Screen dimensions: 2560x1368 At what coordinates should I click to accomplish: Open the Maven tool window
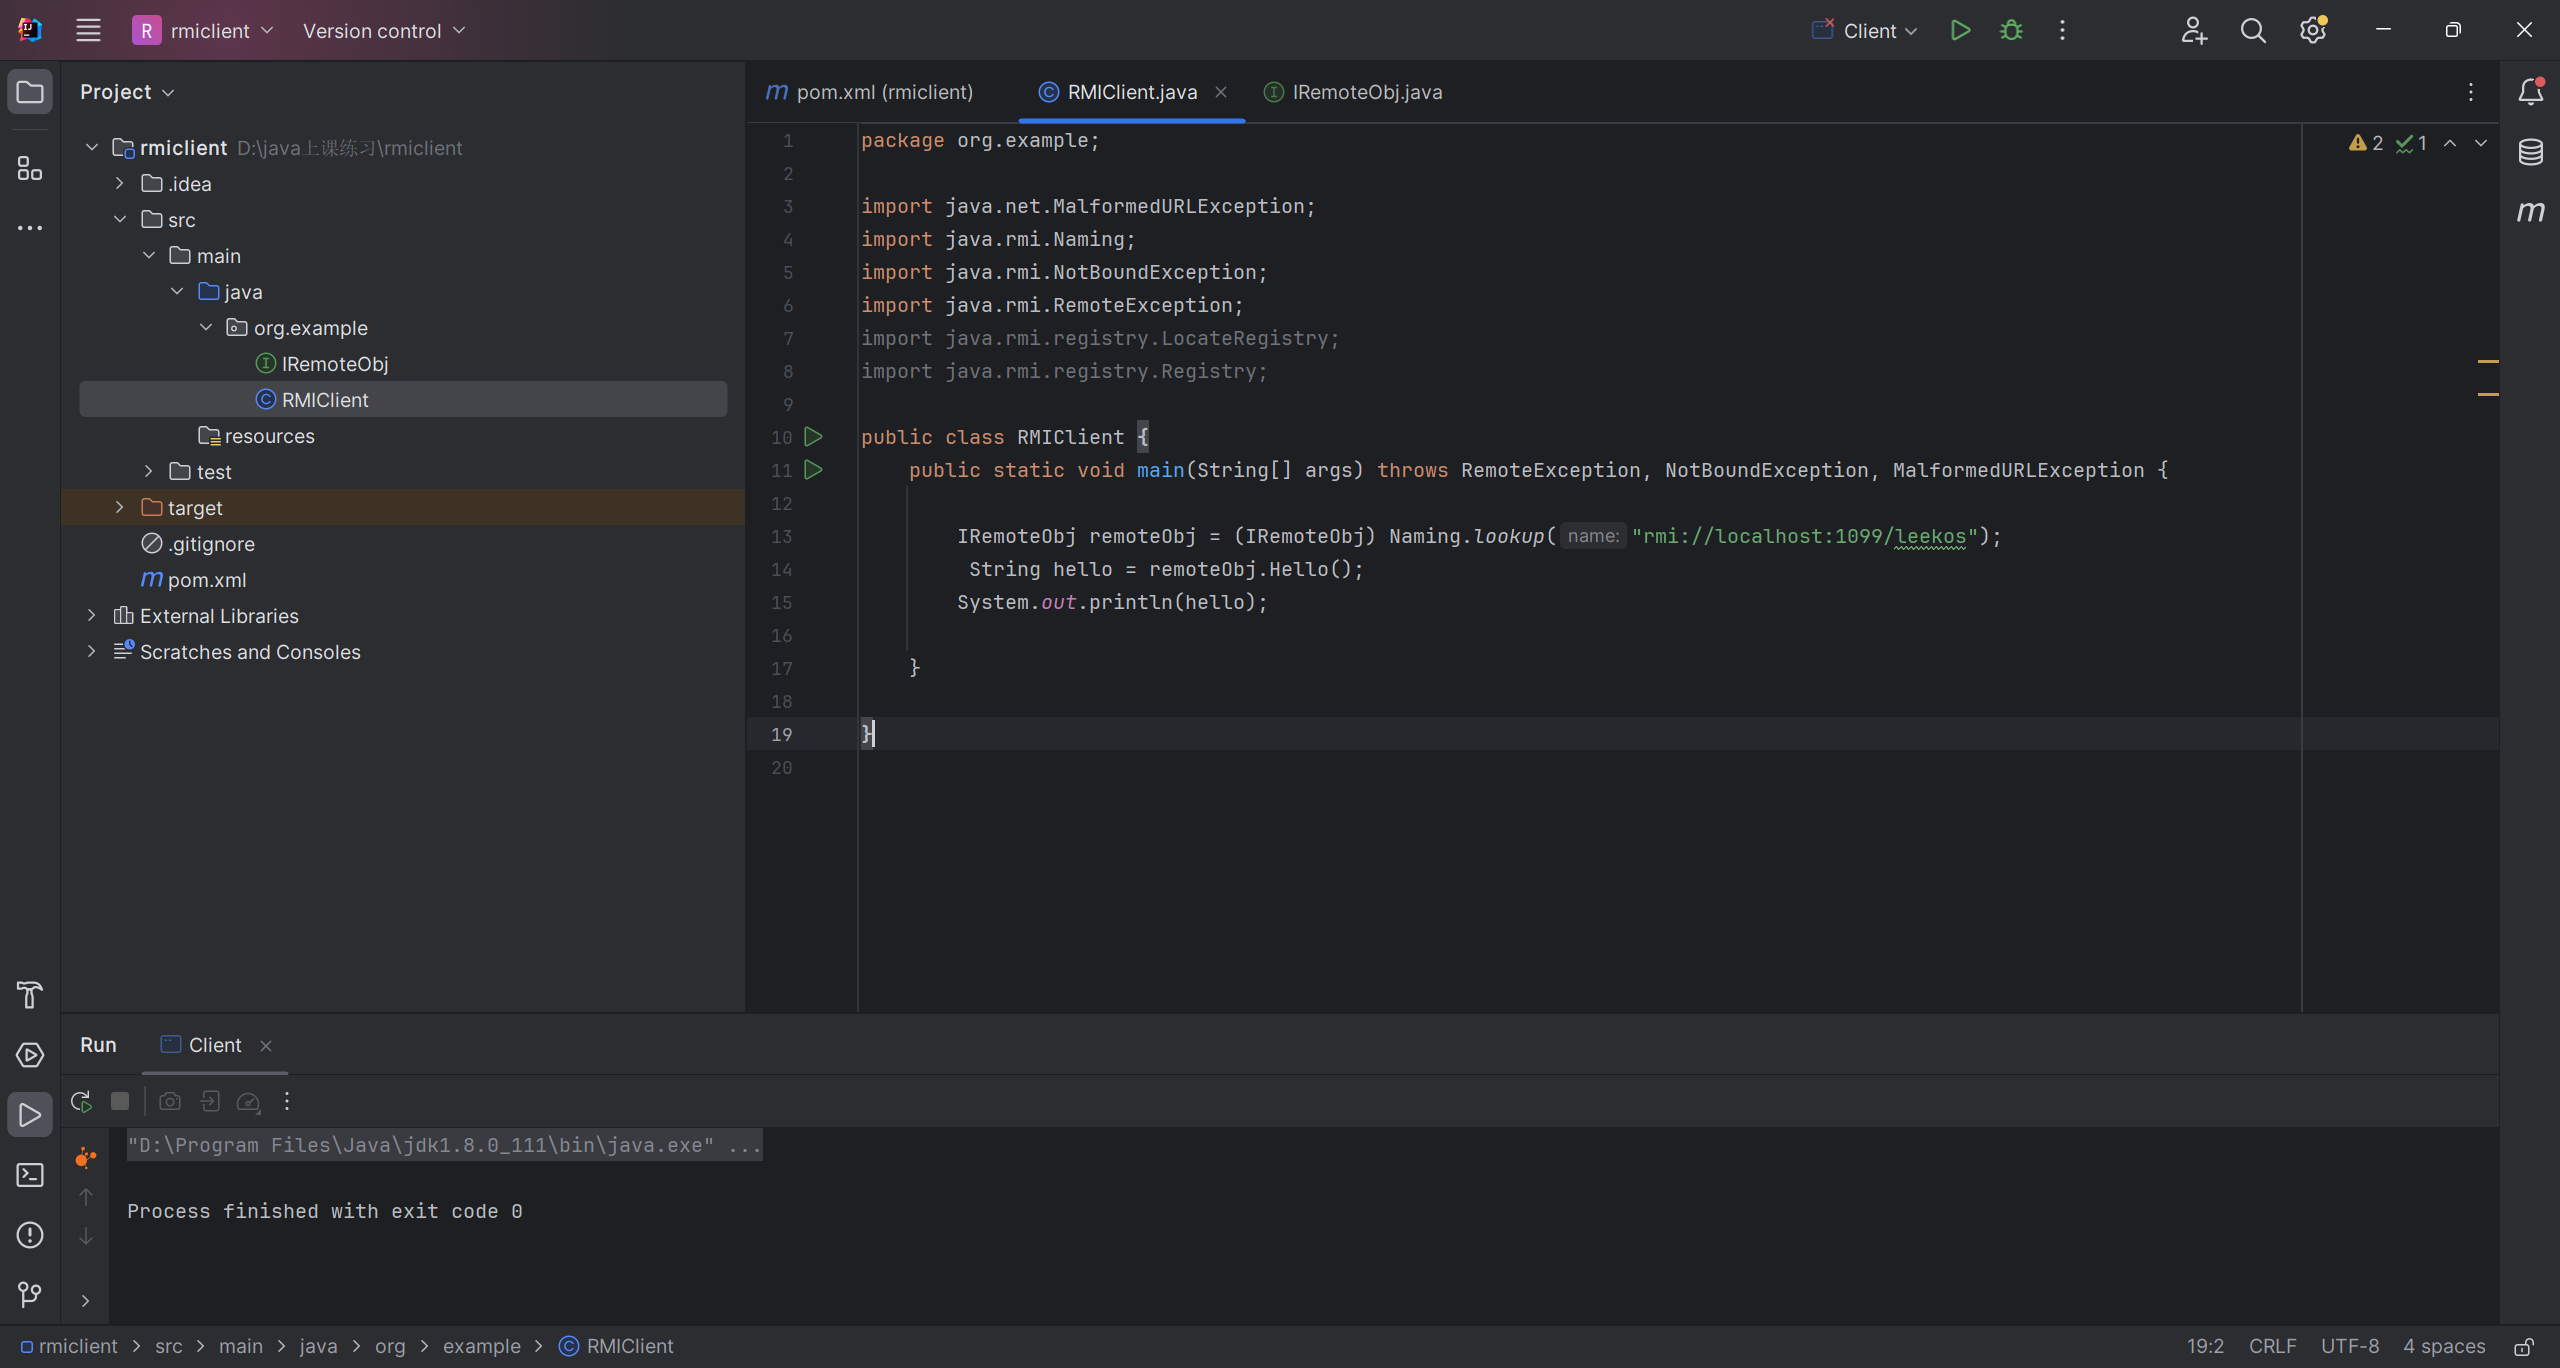[2531, 212]
